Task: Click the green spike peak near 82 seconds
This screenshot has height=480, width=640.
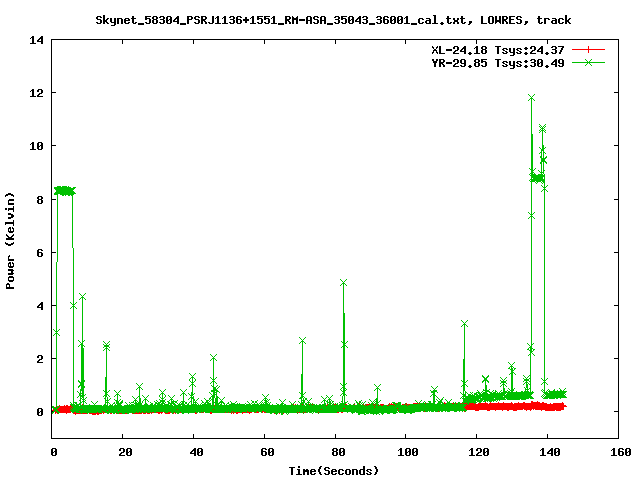Action: click(343, 282)
